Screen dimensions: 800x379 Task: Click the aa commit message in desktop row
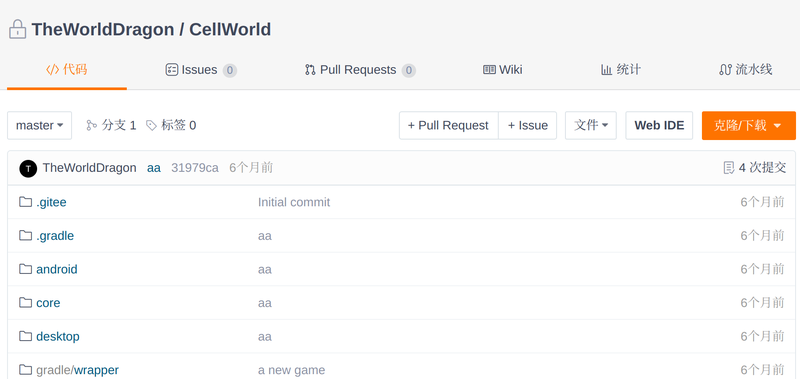click(265, 336)
